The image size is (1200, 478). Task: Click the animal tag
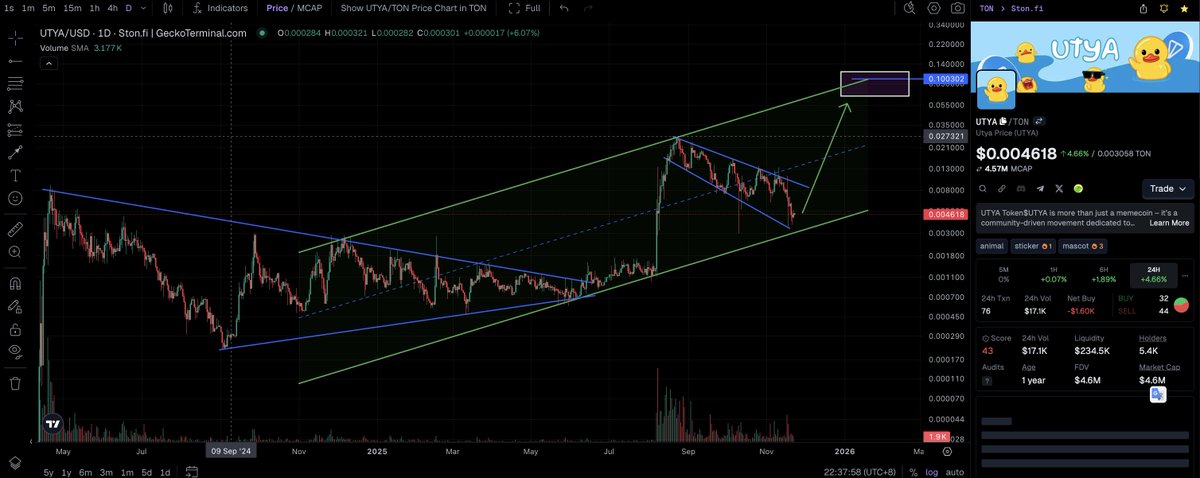(992, 245)
